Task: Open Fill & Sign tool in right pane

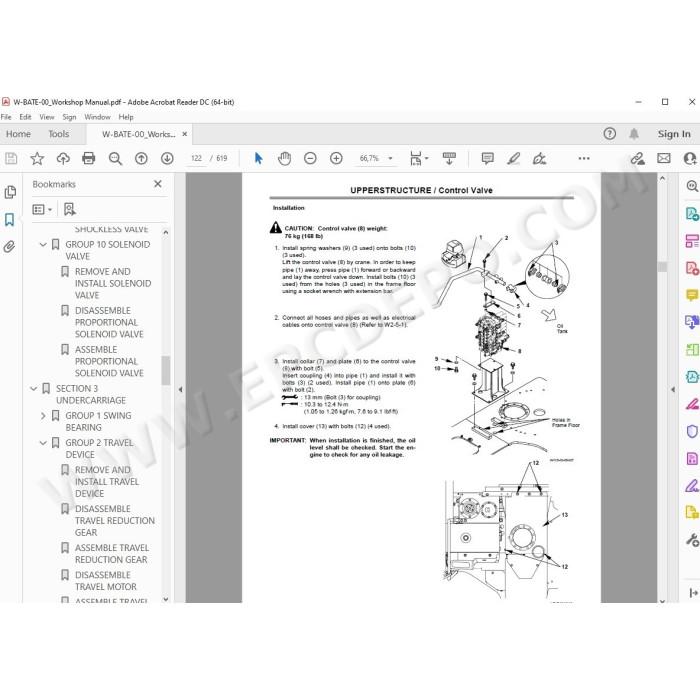Action: click(692, 486)
